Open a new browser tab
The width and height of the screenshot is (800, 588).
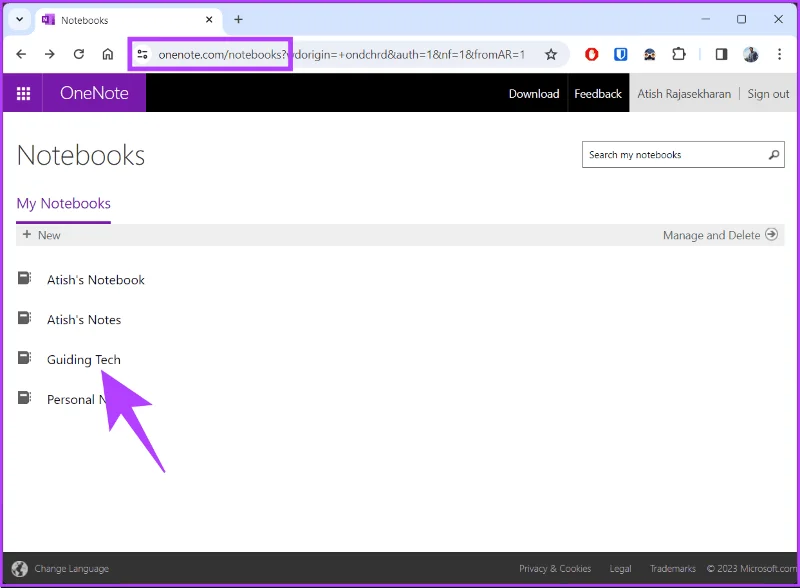coord(238,19)
